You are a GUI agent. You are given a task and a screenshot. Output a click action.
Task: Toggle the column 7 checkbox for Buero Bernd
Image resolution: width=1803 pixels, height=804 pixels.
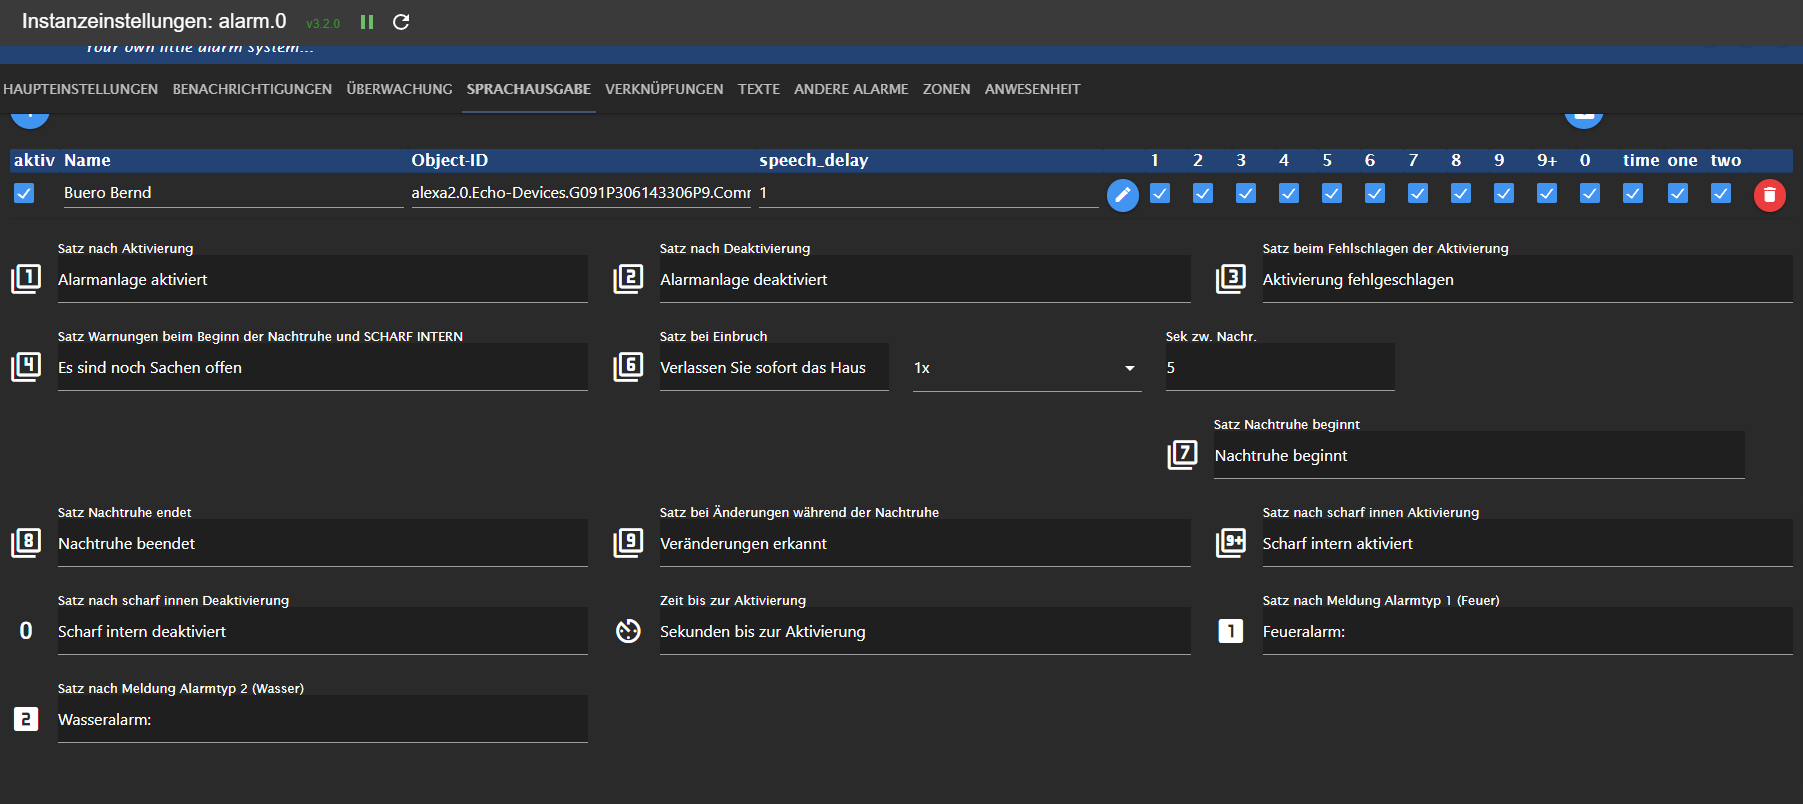[1418, 193]
